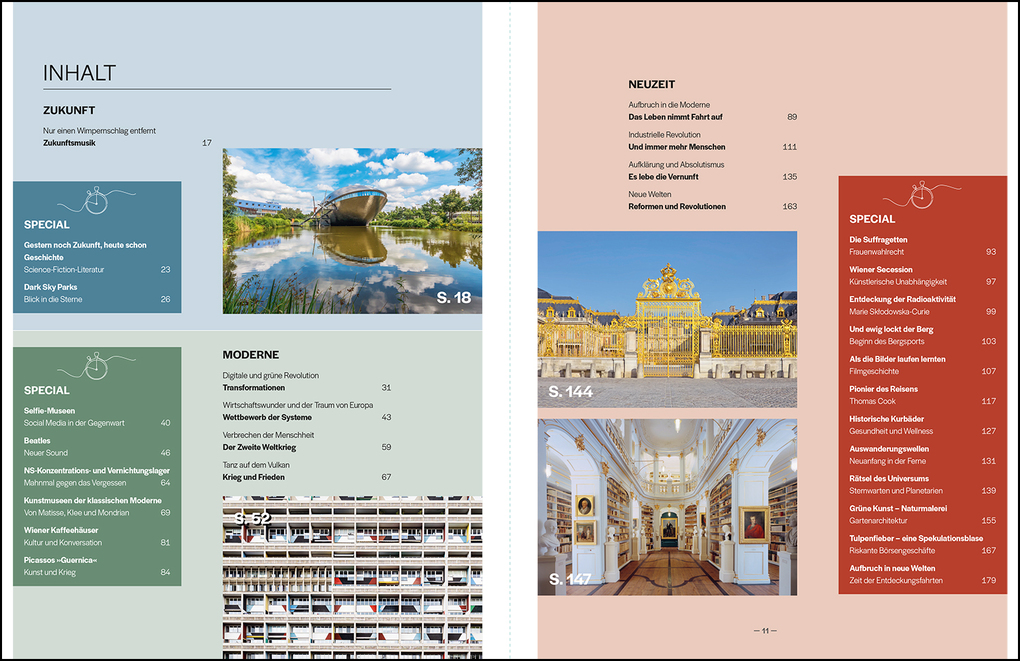Select the library interior photo S. 147

(x=667, y=507)
